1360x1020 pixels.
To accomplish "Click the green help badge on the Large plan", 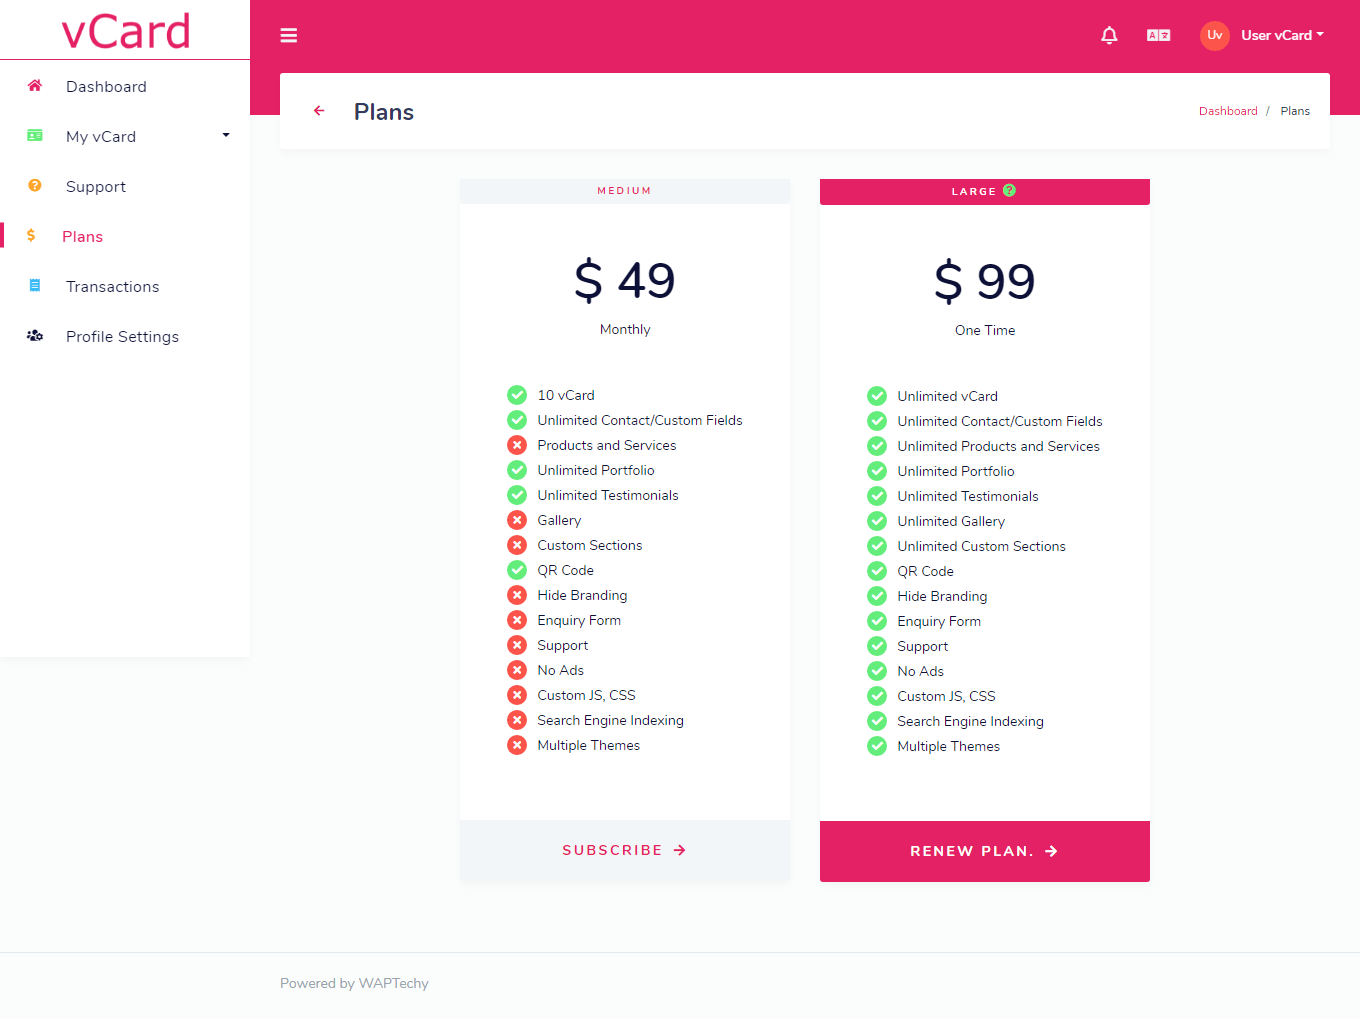I will [1009, 190].
